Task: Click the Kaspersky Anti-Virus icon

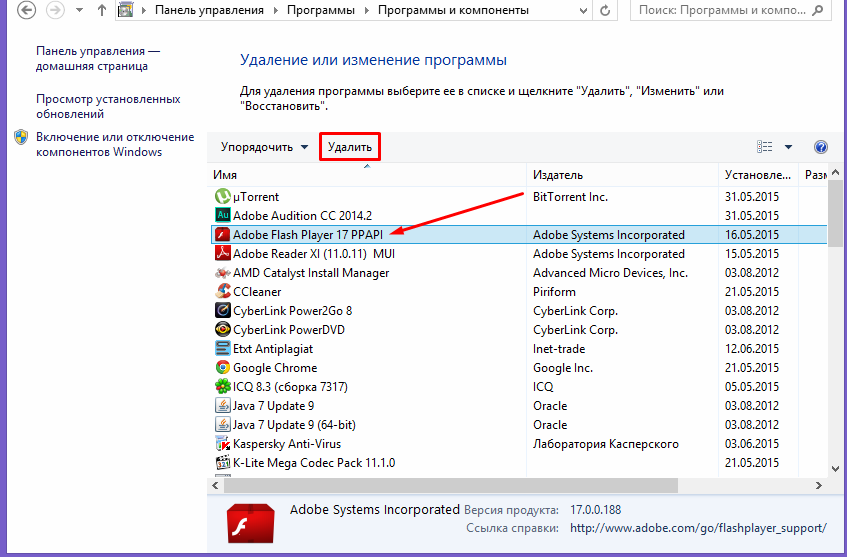Action: click(223, 444)
